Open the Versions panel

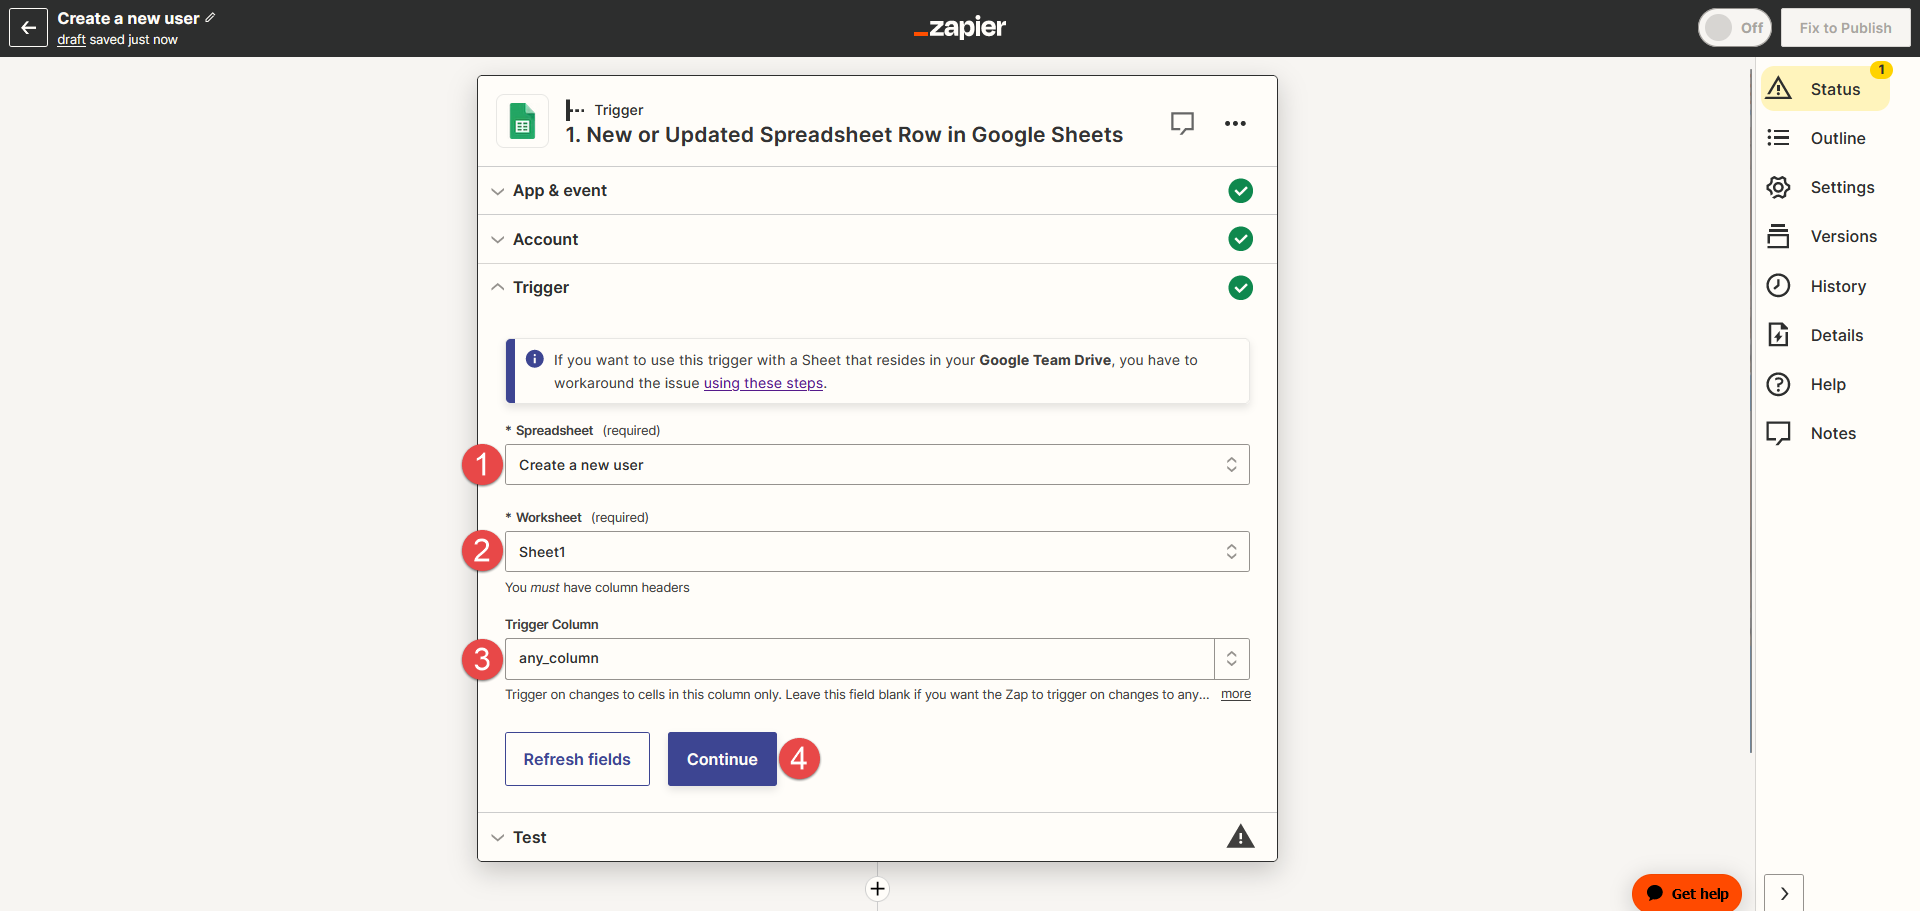[1824, 236]
